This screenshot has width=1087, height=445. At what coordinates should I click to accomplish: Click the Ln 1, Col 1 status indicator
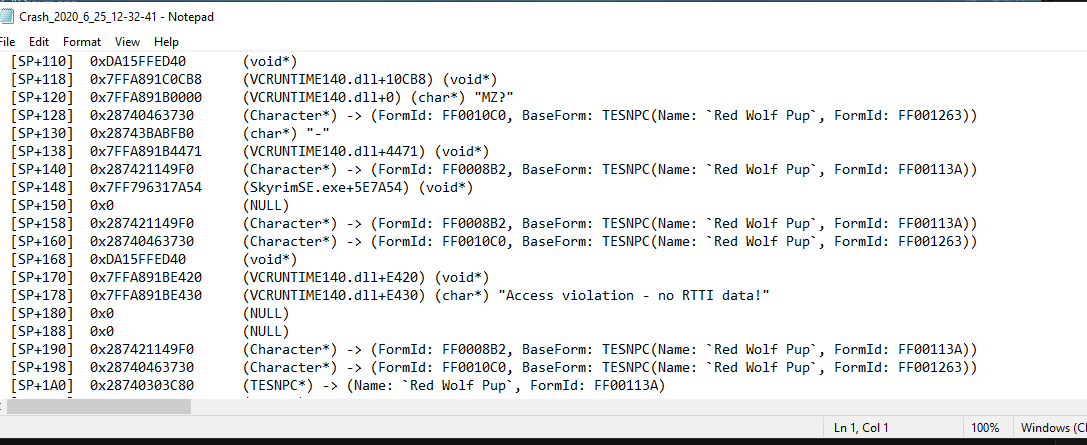[x=861, y=428]
